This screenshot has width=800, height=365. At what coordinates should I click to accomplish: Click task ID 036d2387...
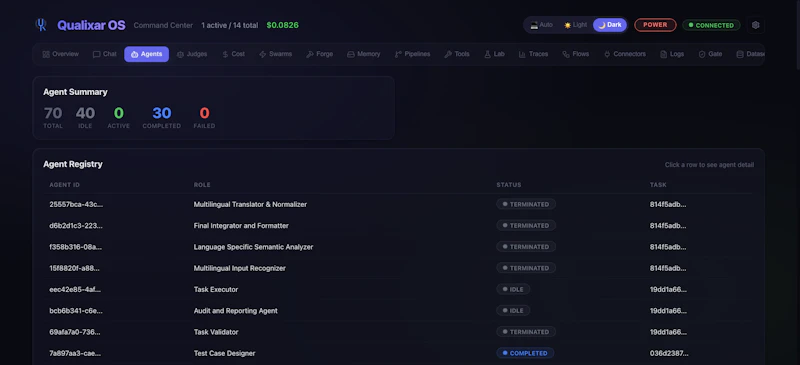(668, 353)
